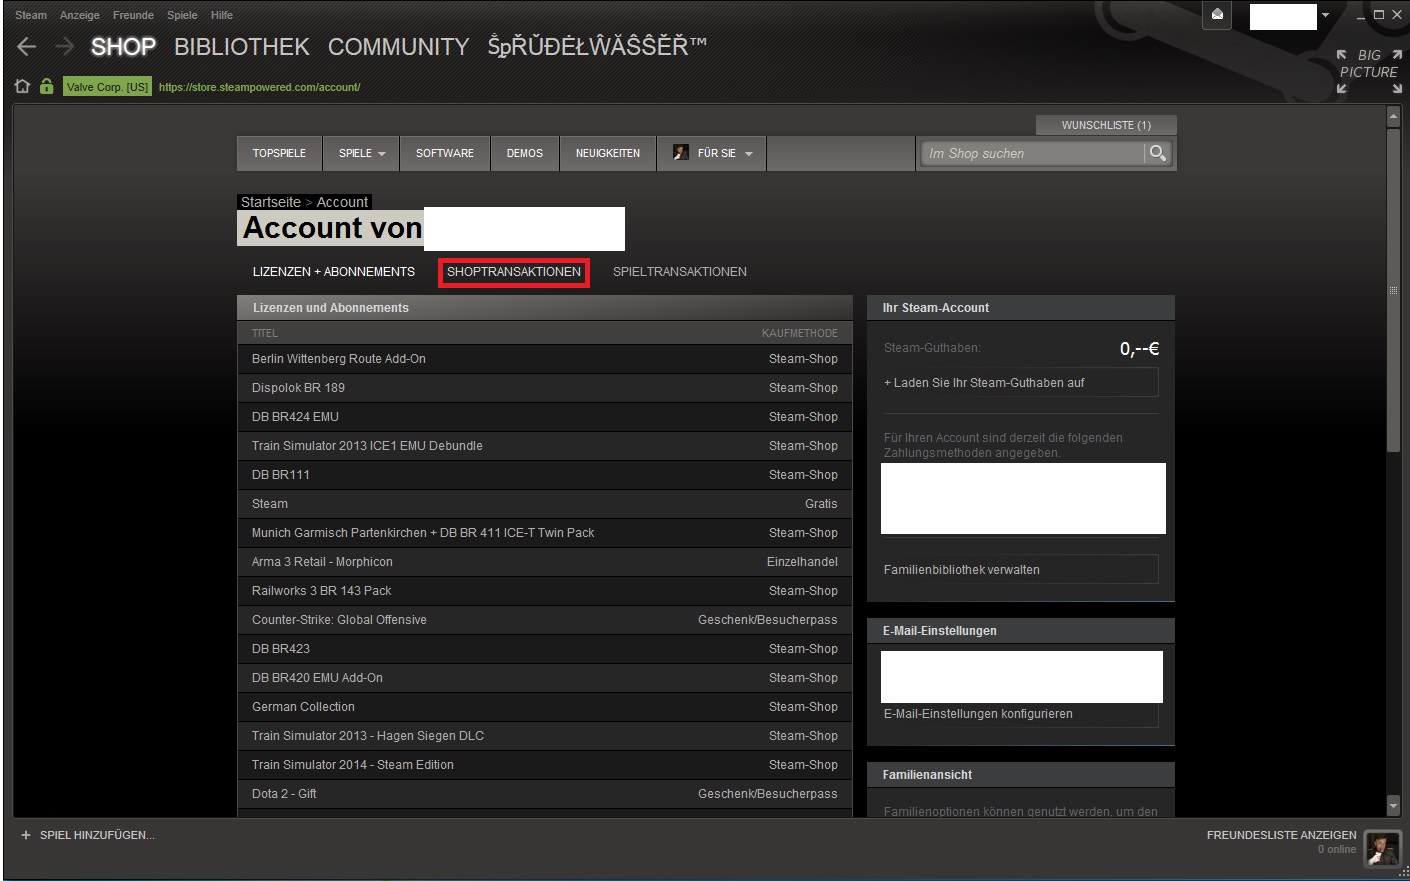Click the page scrollbar up arrow

coord(1394,117)
